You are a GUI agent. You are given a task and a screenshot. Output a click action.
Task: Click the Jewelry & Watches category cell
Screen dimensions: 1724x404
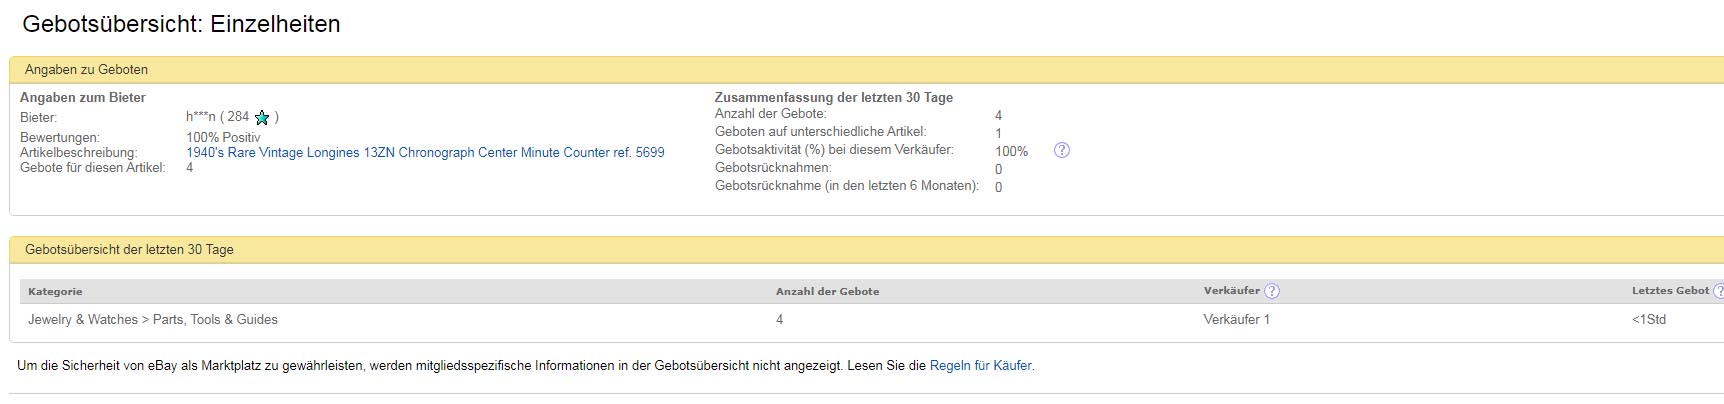point(153,320)
